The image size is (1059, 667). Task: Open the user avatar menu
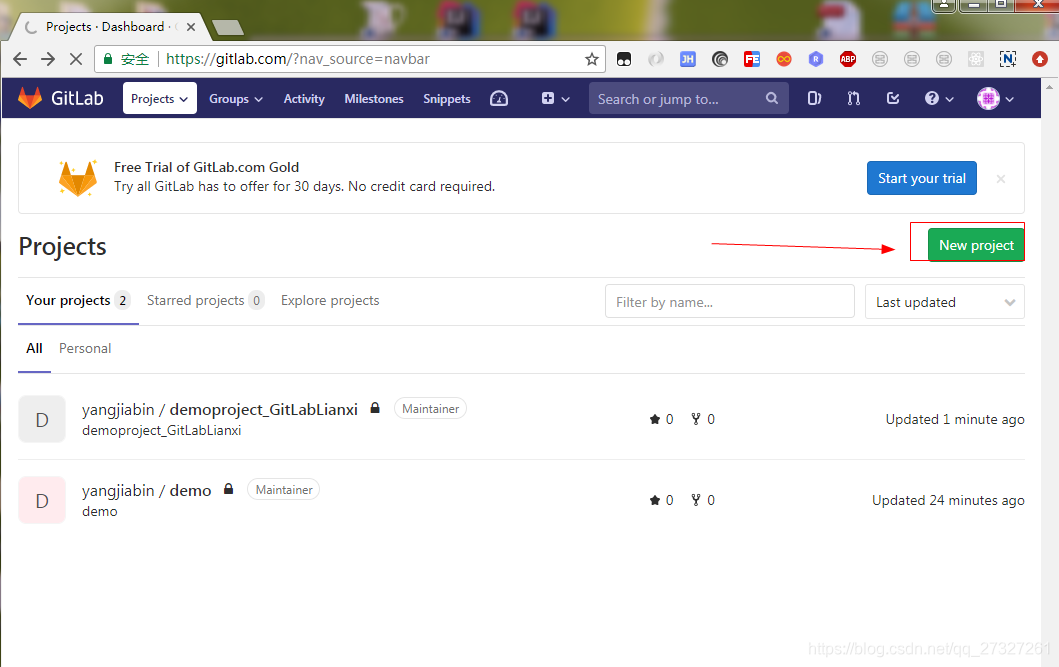pos(996,99)
